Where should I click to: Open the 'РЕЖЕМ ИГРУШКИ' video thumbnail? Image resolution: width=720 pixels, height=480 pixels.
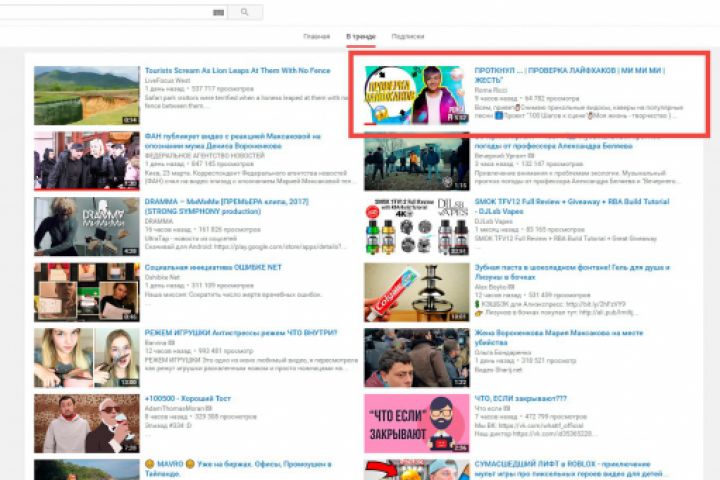(x=87, y=358)
